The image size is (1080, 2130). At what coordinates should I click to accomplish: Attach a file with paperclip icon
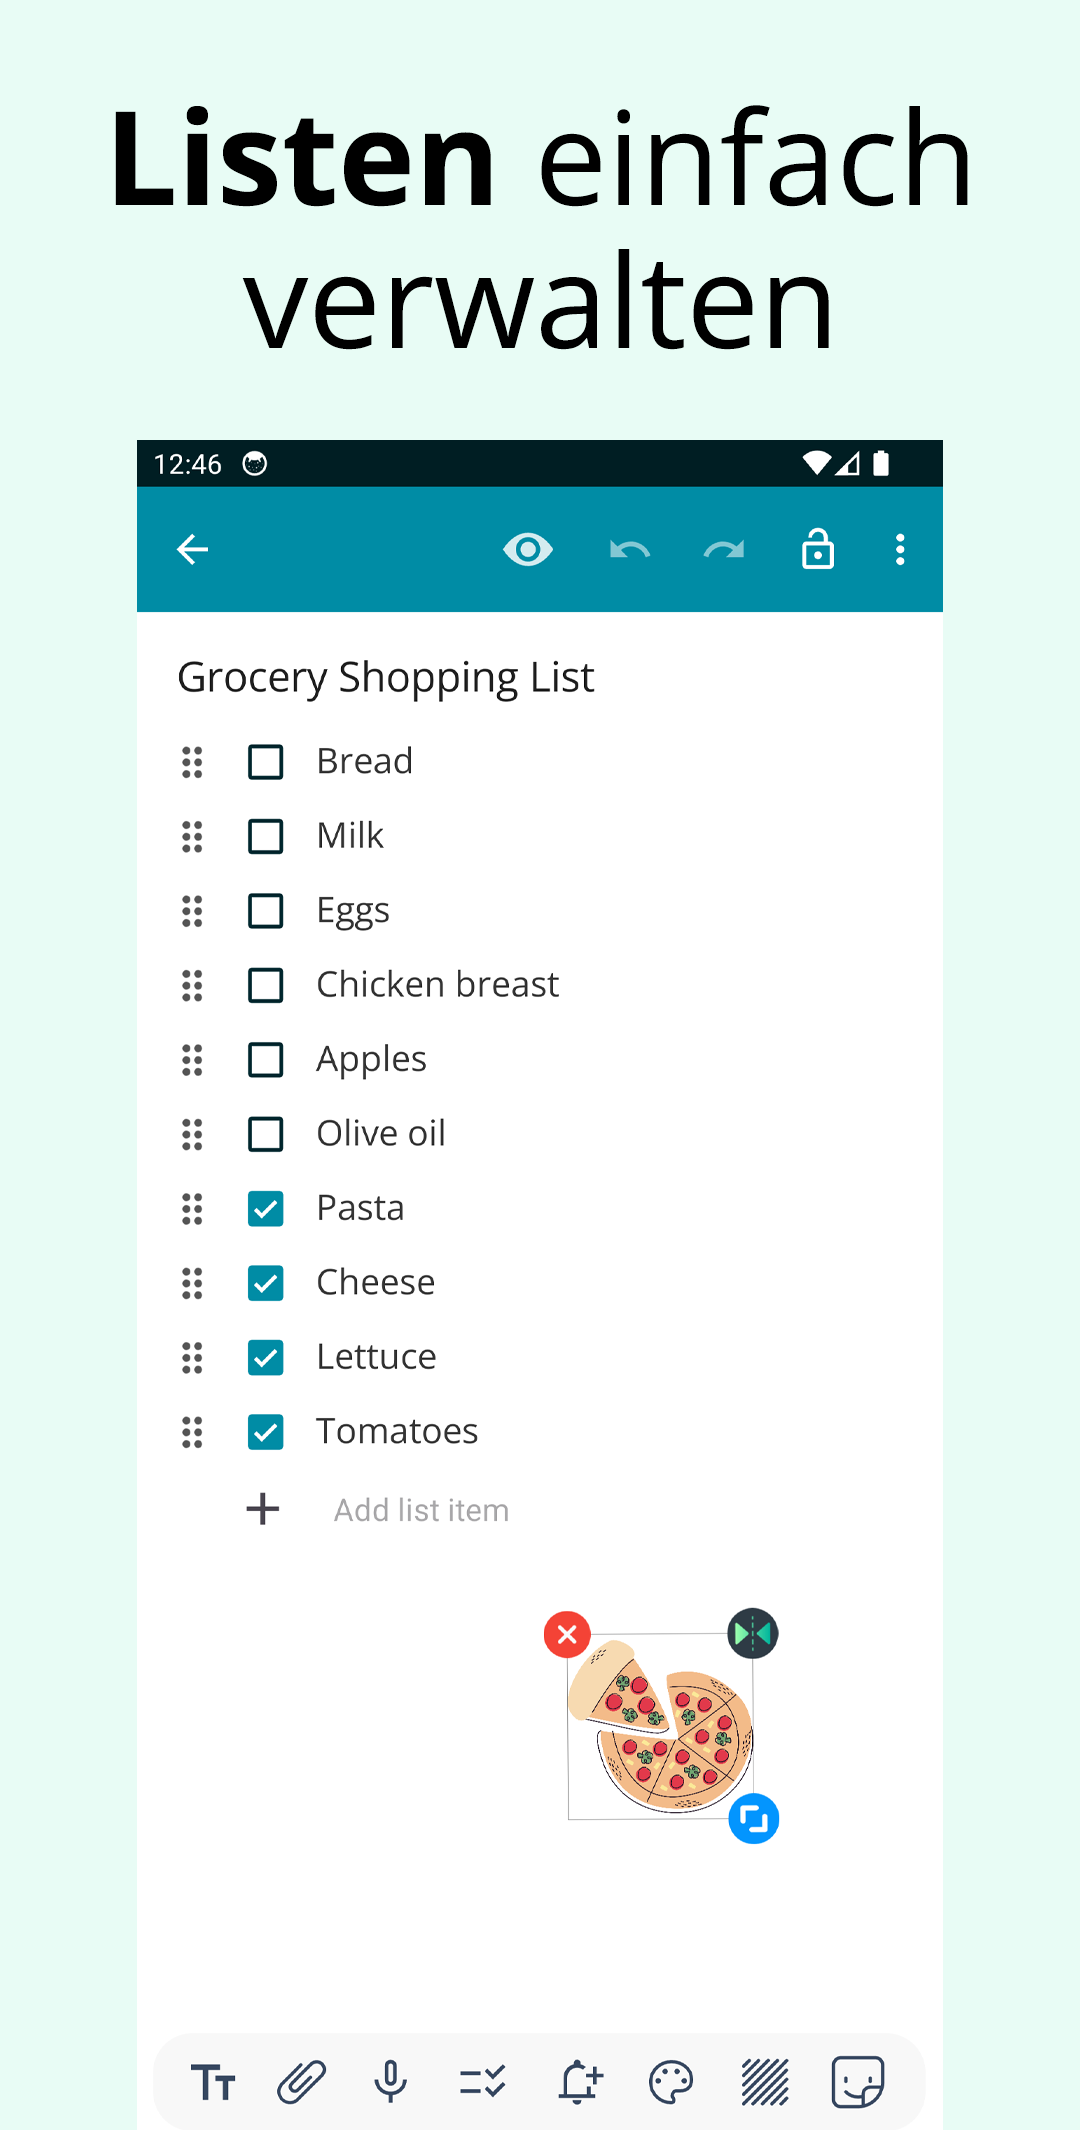[301, 2083]
